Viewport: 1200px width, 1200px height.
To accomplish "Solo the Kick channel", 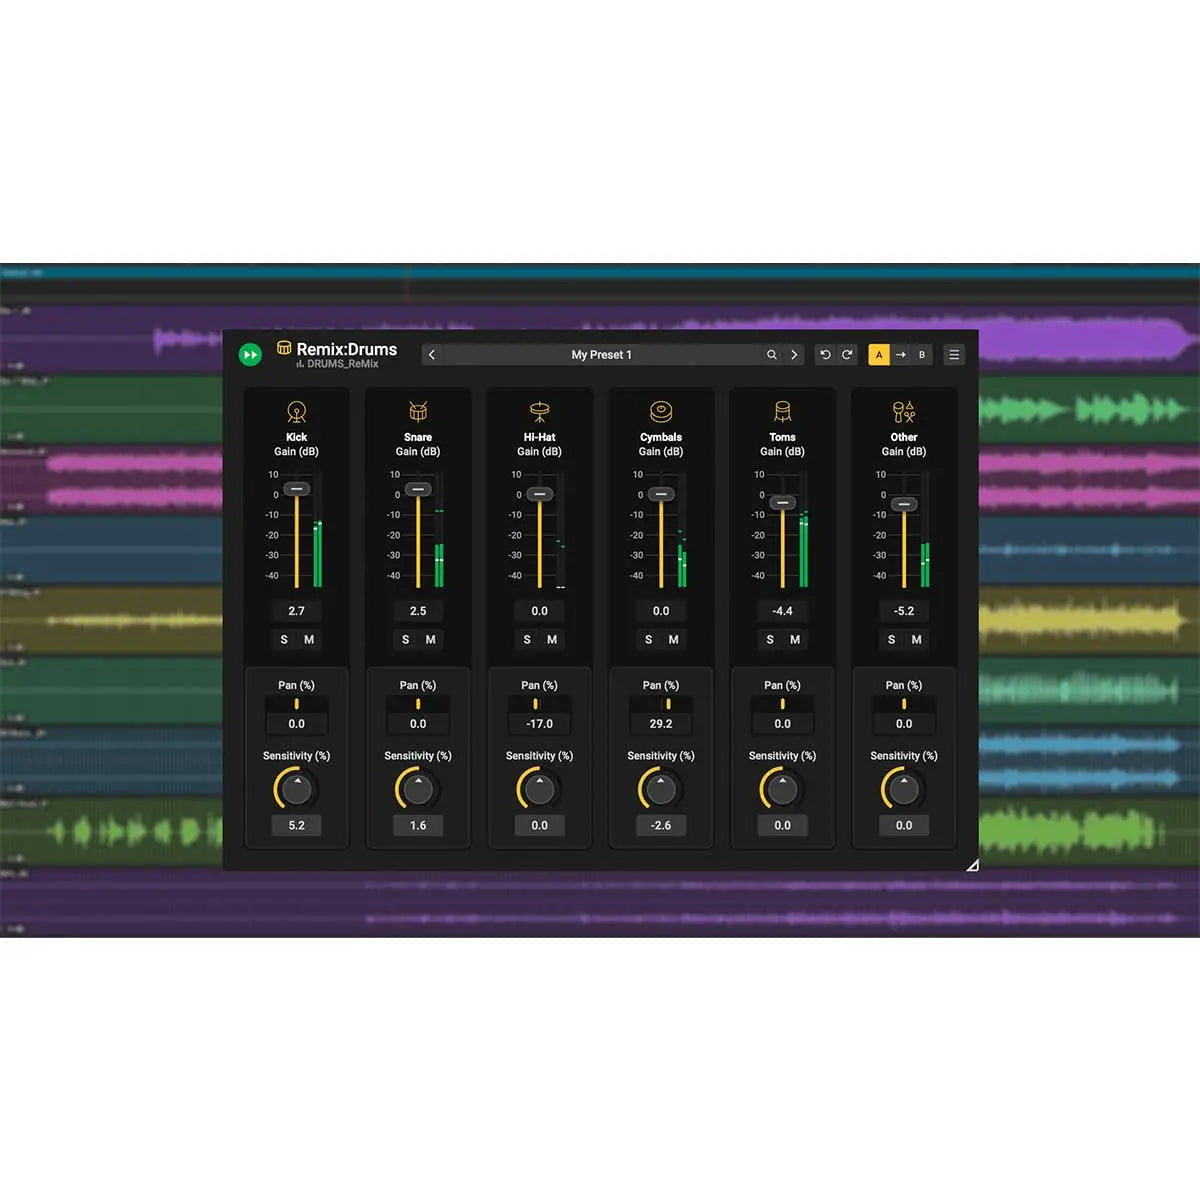I will (284, 639).
